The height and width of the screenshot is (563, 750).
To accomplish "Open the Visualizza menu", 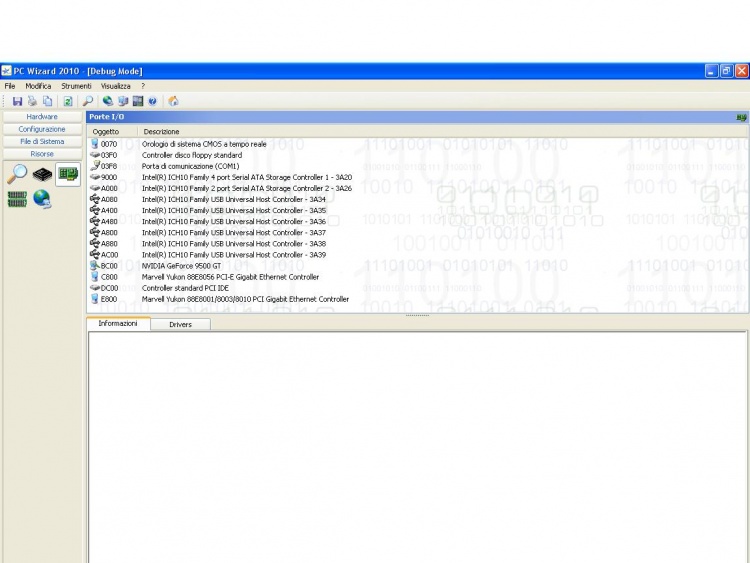I will point(115,86).
